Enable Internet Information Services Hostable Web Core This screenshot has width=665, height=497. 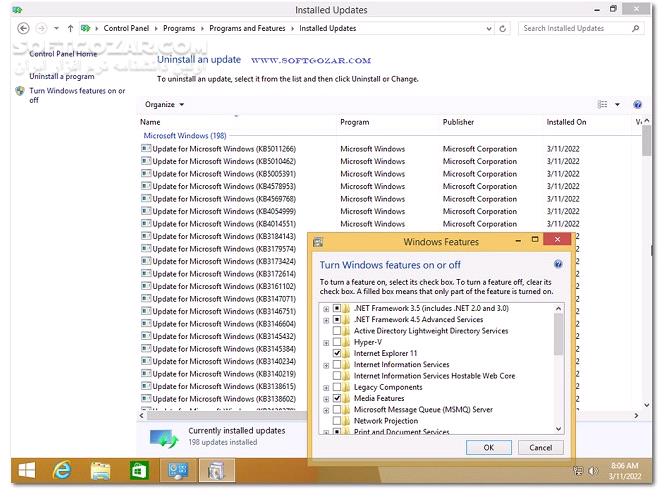337,376
